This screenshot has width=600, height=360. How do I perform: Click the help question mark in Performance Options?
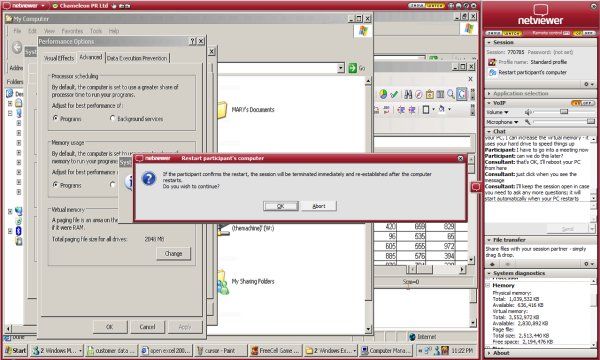192,41
